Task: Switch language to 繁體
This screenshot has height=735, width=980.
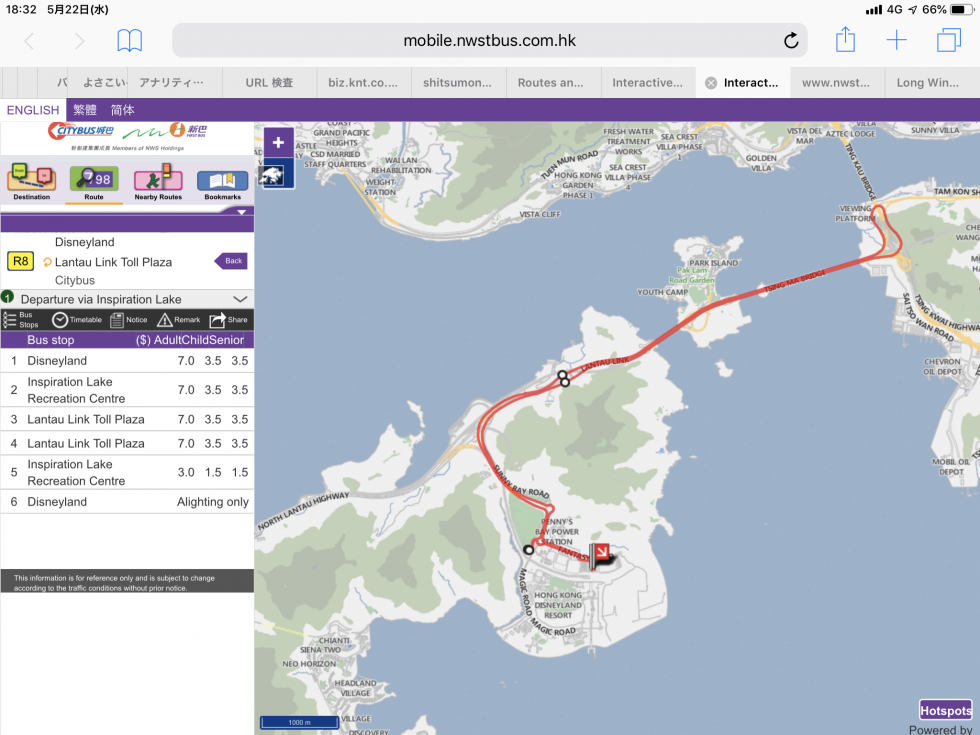Action: (85, 110)
